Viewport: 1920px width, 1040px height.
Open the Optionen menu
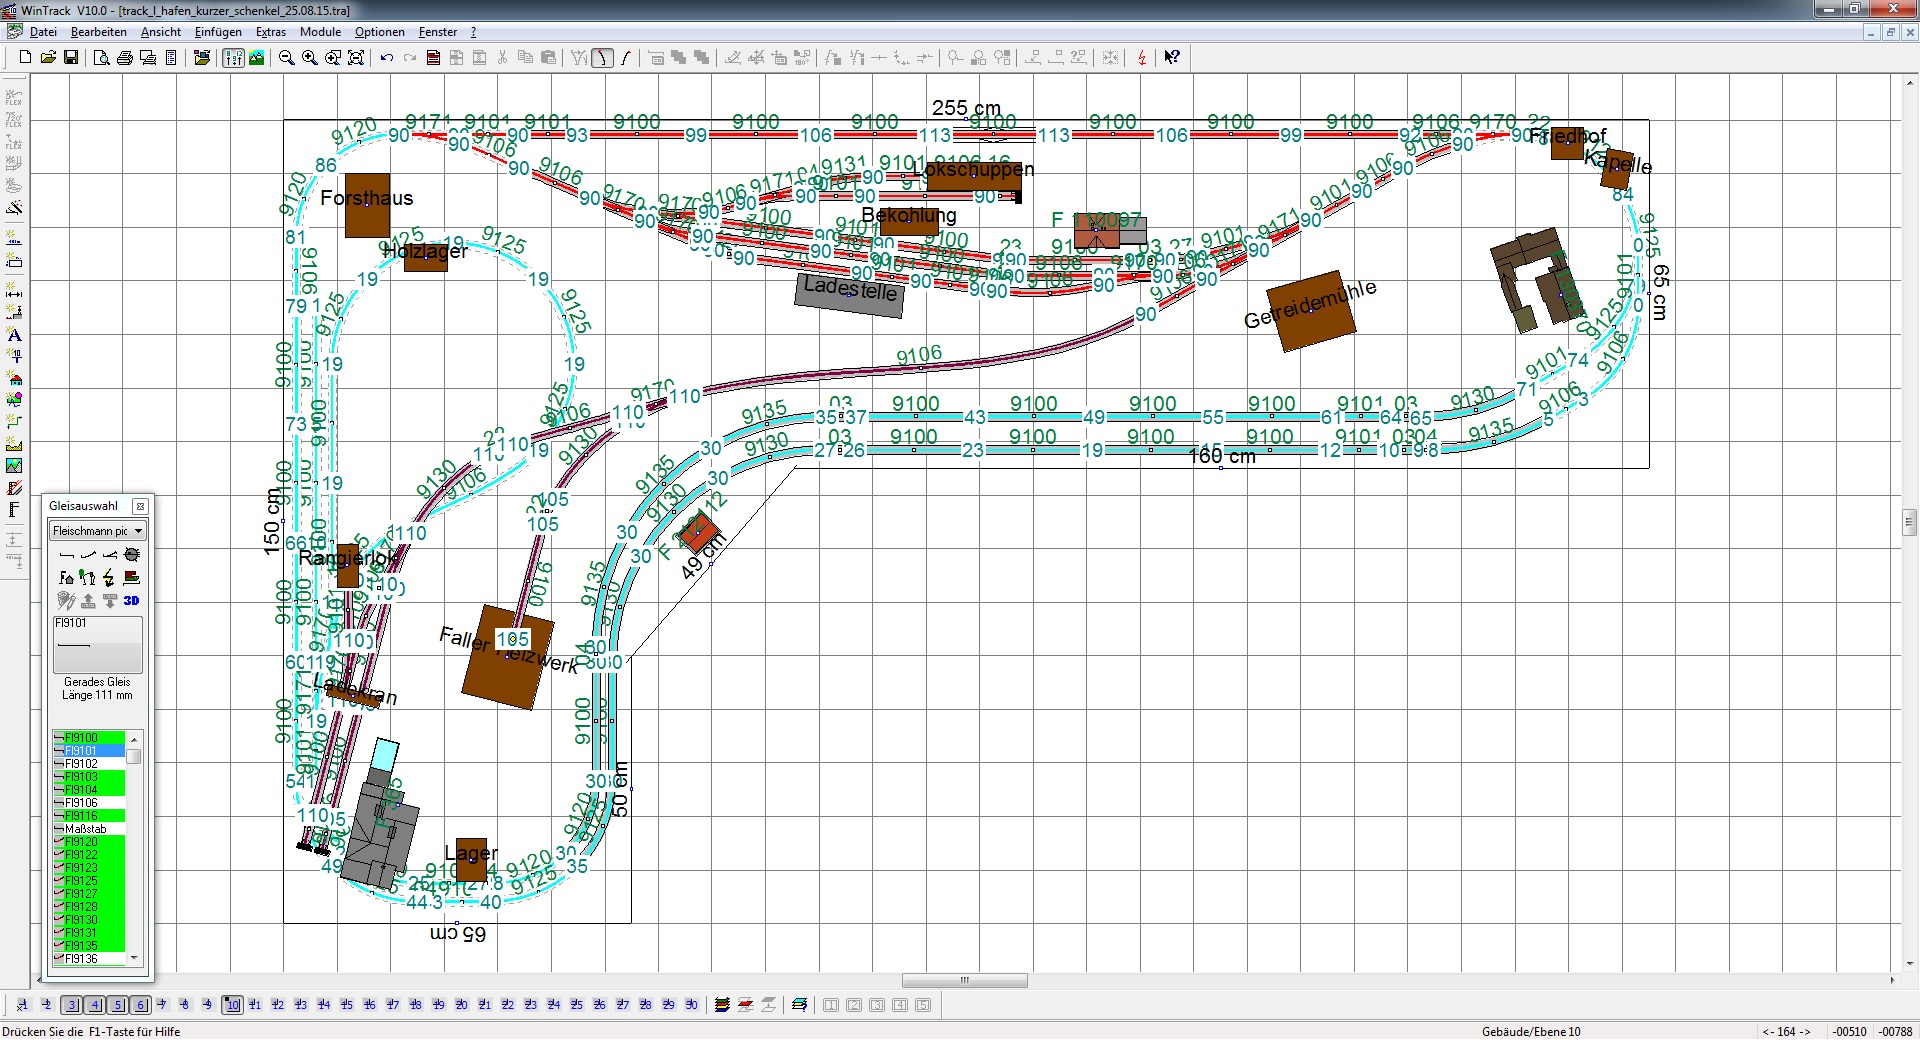point(380,32)
